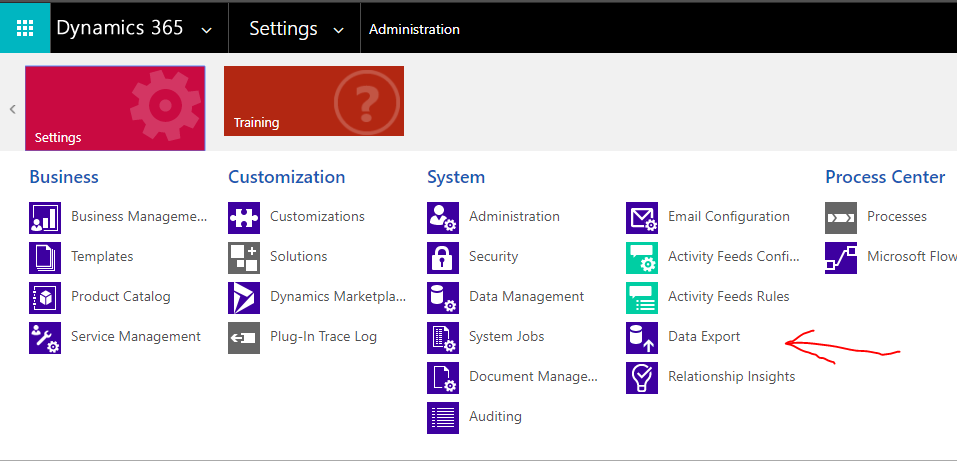Open the Data Management link
Image resolution: width=957 pixels, height=461 pixels.
tap(527, 297)
